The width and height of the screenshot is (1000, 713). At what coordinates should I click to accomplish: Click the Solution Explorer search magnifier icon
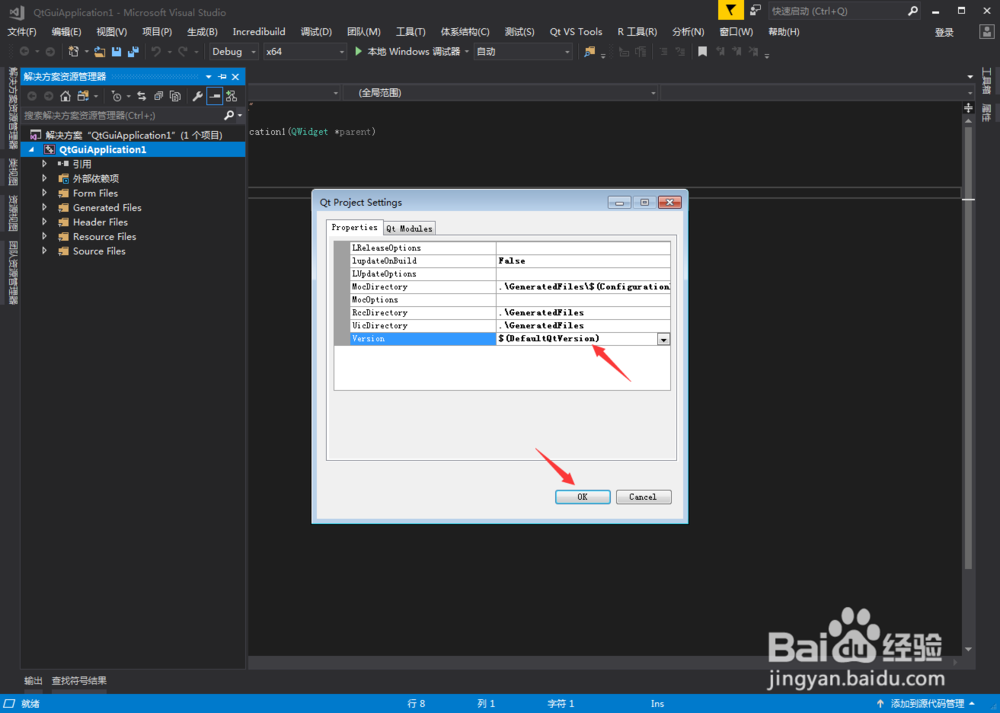tap(229, 115)
